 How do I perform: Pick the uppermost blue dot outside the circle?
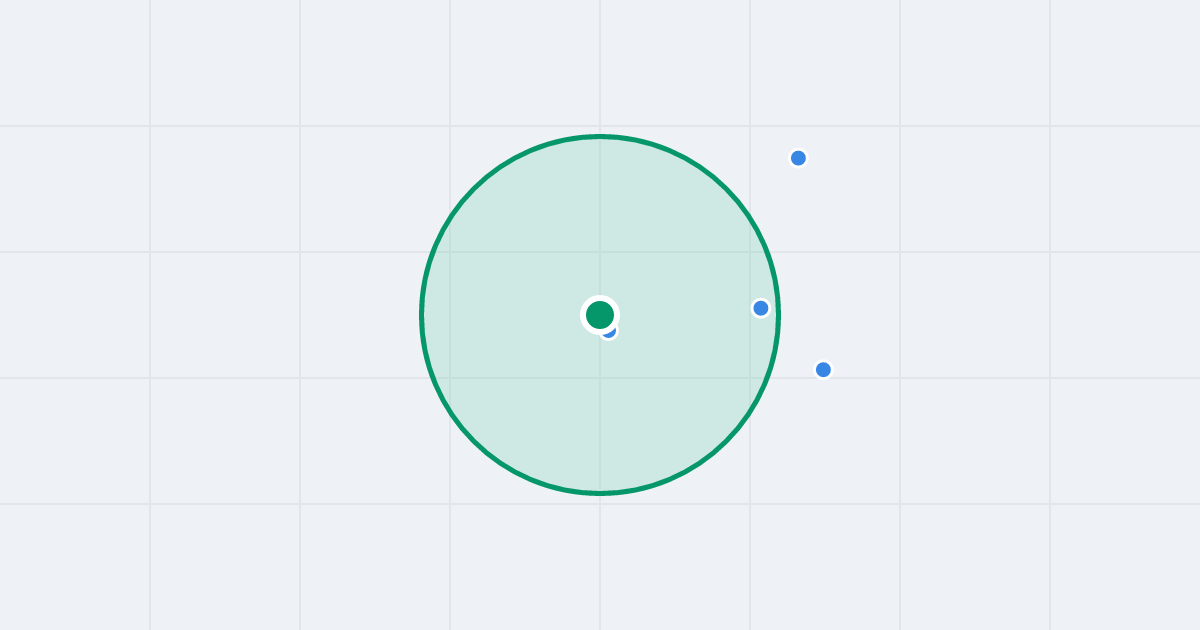[x=798, y=158]
